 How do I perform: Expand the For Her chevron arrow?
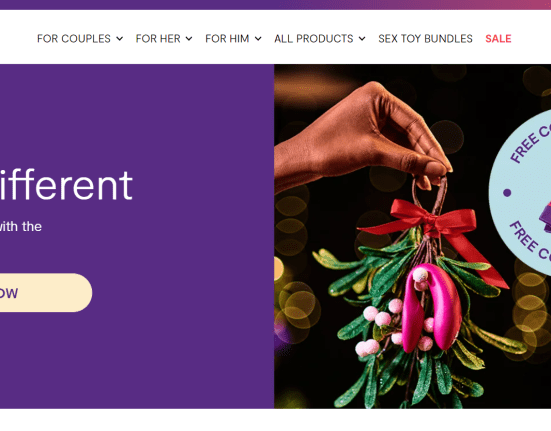[189, 39]
